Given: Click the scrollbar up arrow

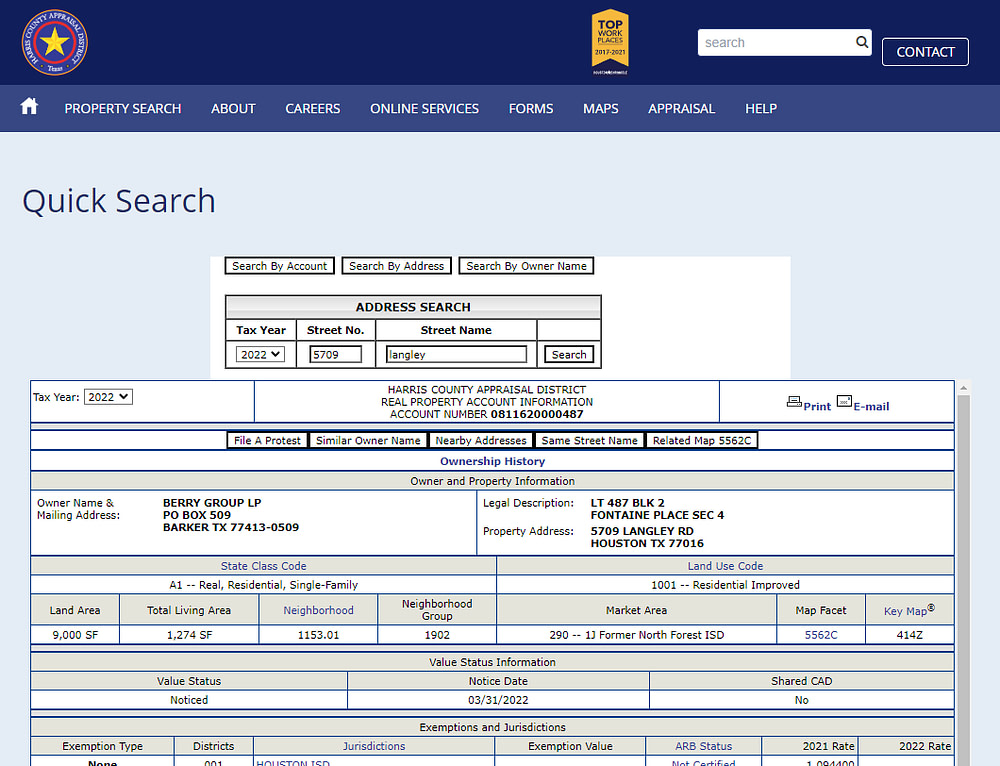Looking at the screenshot, I should [964, 388].
